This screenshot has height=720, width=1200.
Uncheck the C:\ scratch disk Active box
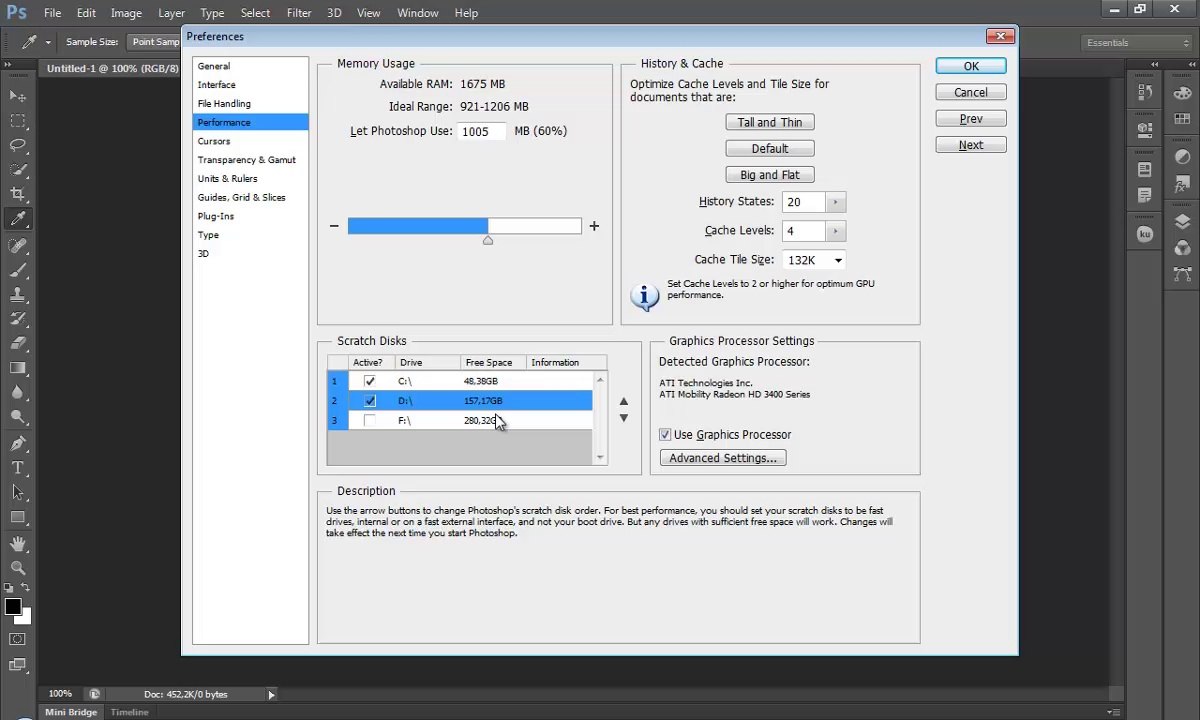(370, 381)
